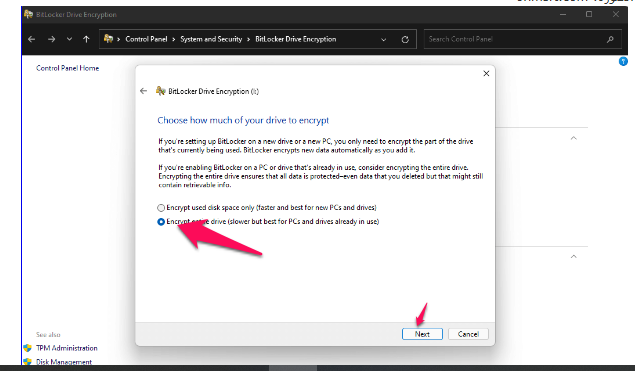Refresh the Control Panel view
The image size is (635, 371).
coord(405,40)
